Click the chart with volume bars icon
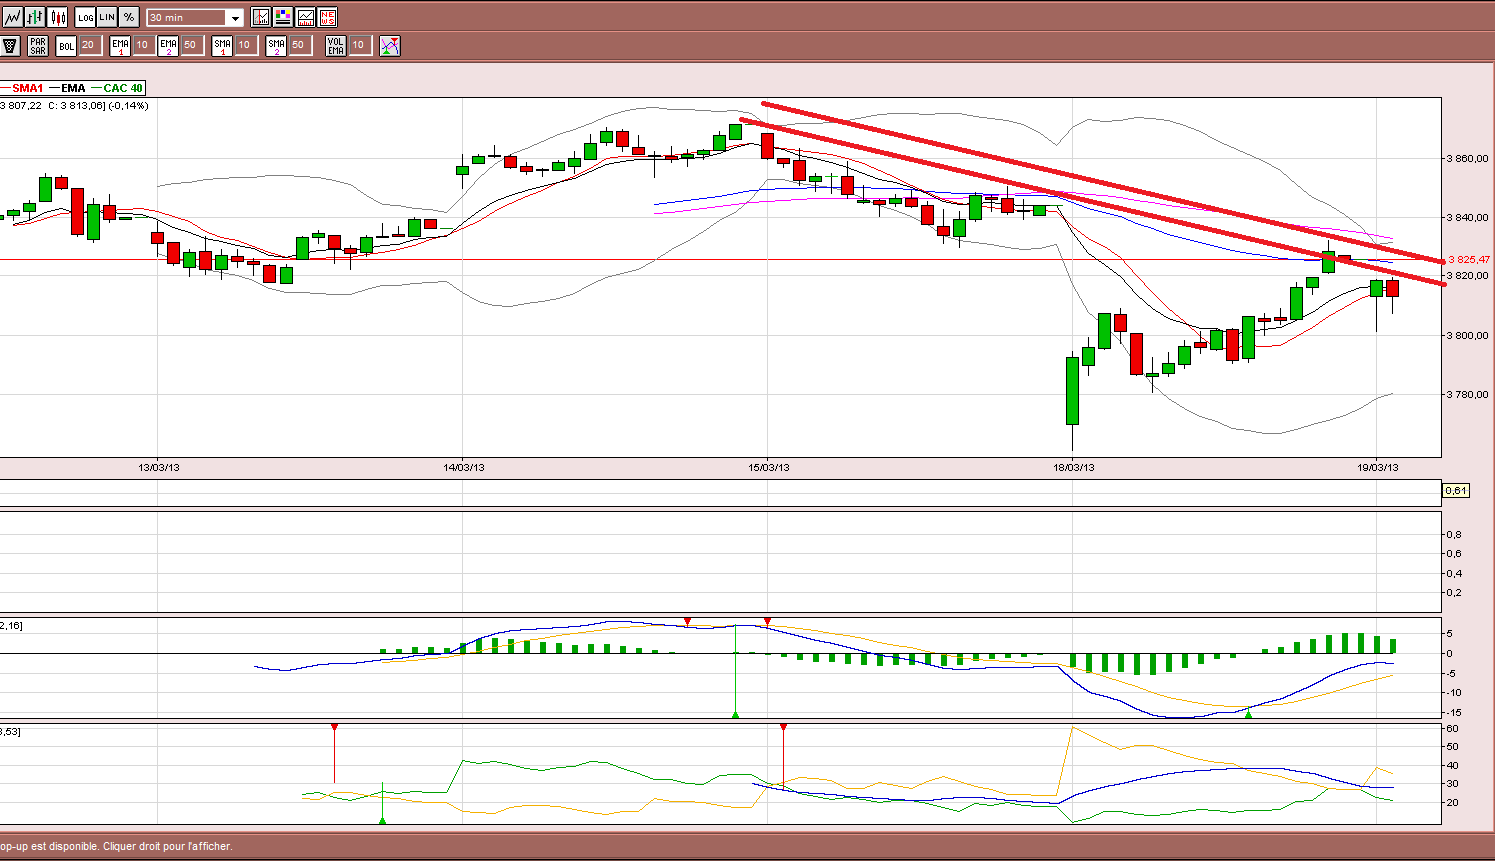This screenshot has width=1495, height=861. pyautogui.click(x=305, y=17)
